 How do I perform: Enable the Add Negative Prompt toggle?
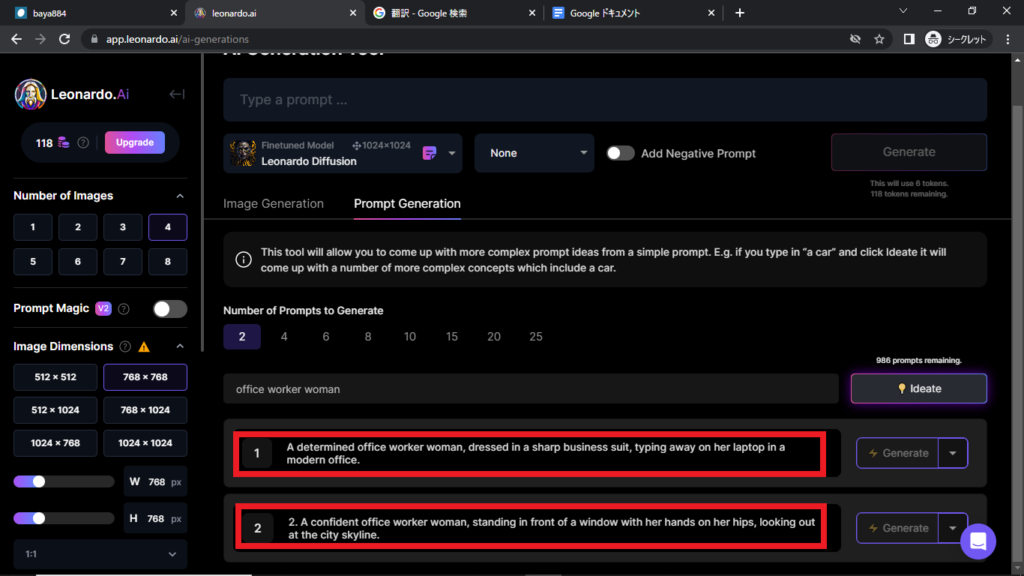620,153
